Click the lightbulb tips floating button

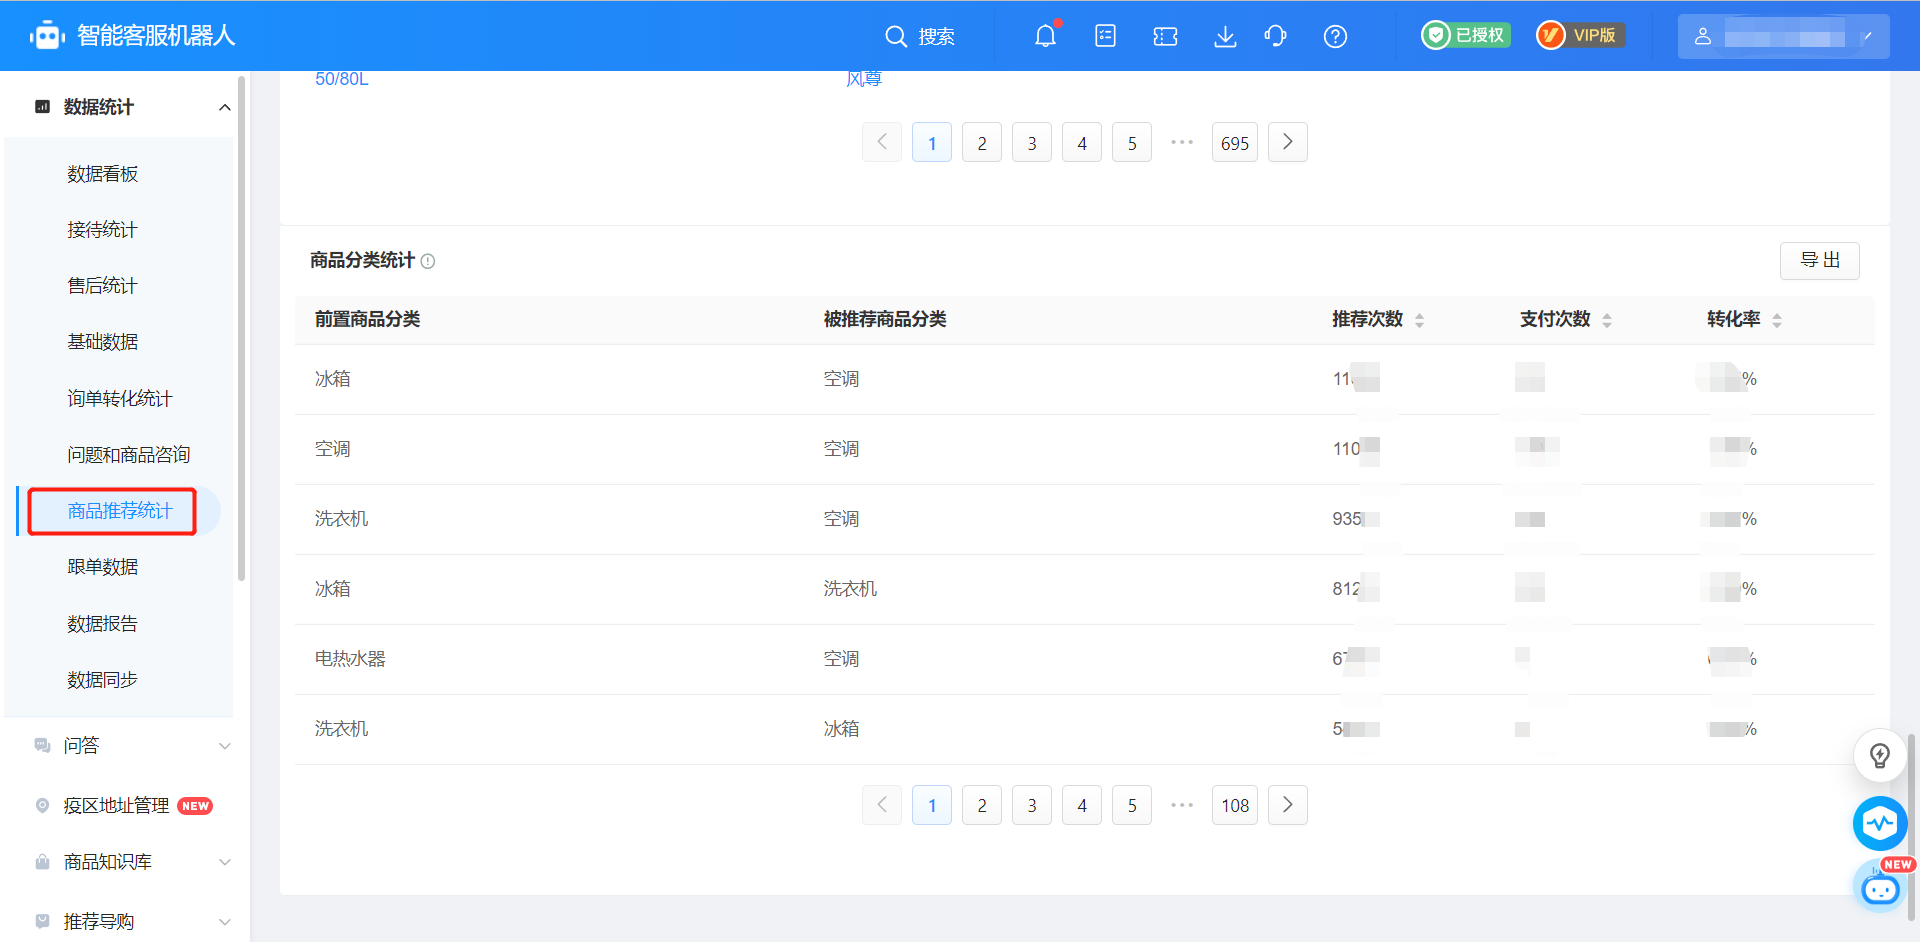1880,756
